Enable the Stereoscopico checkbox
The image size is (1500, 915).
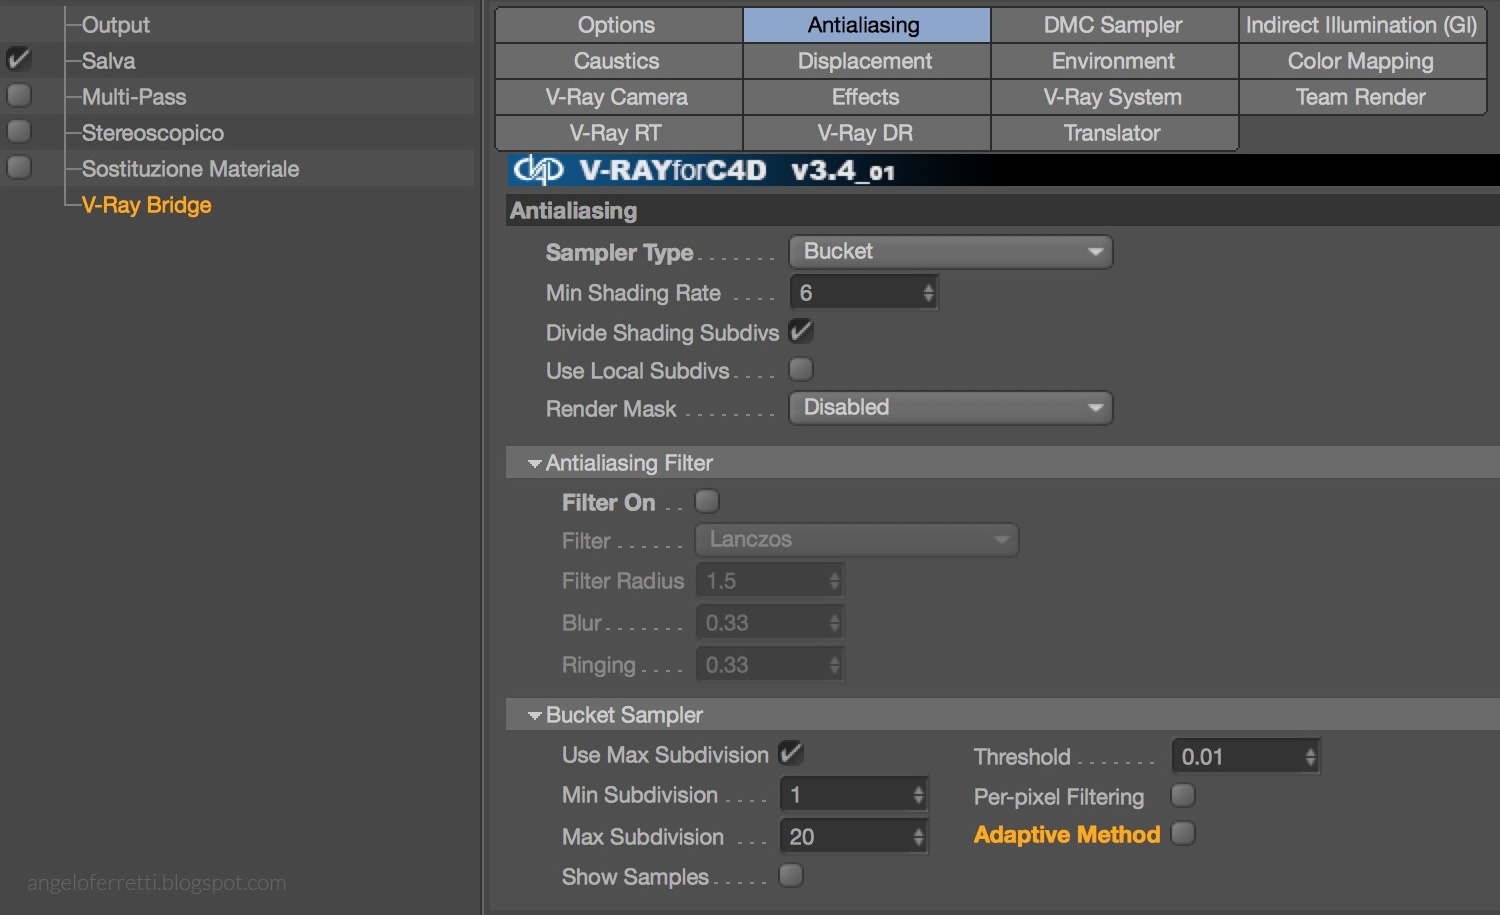19,131
